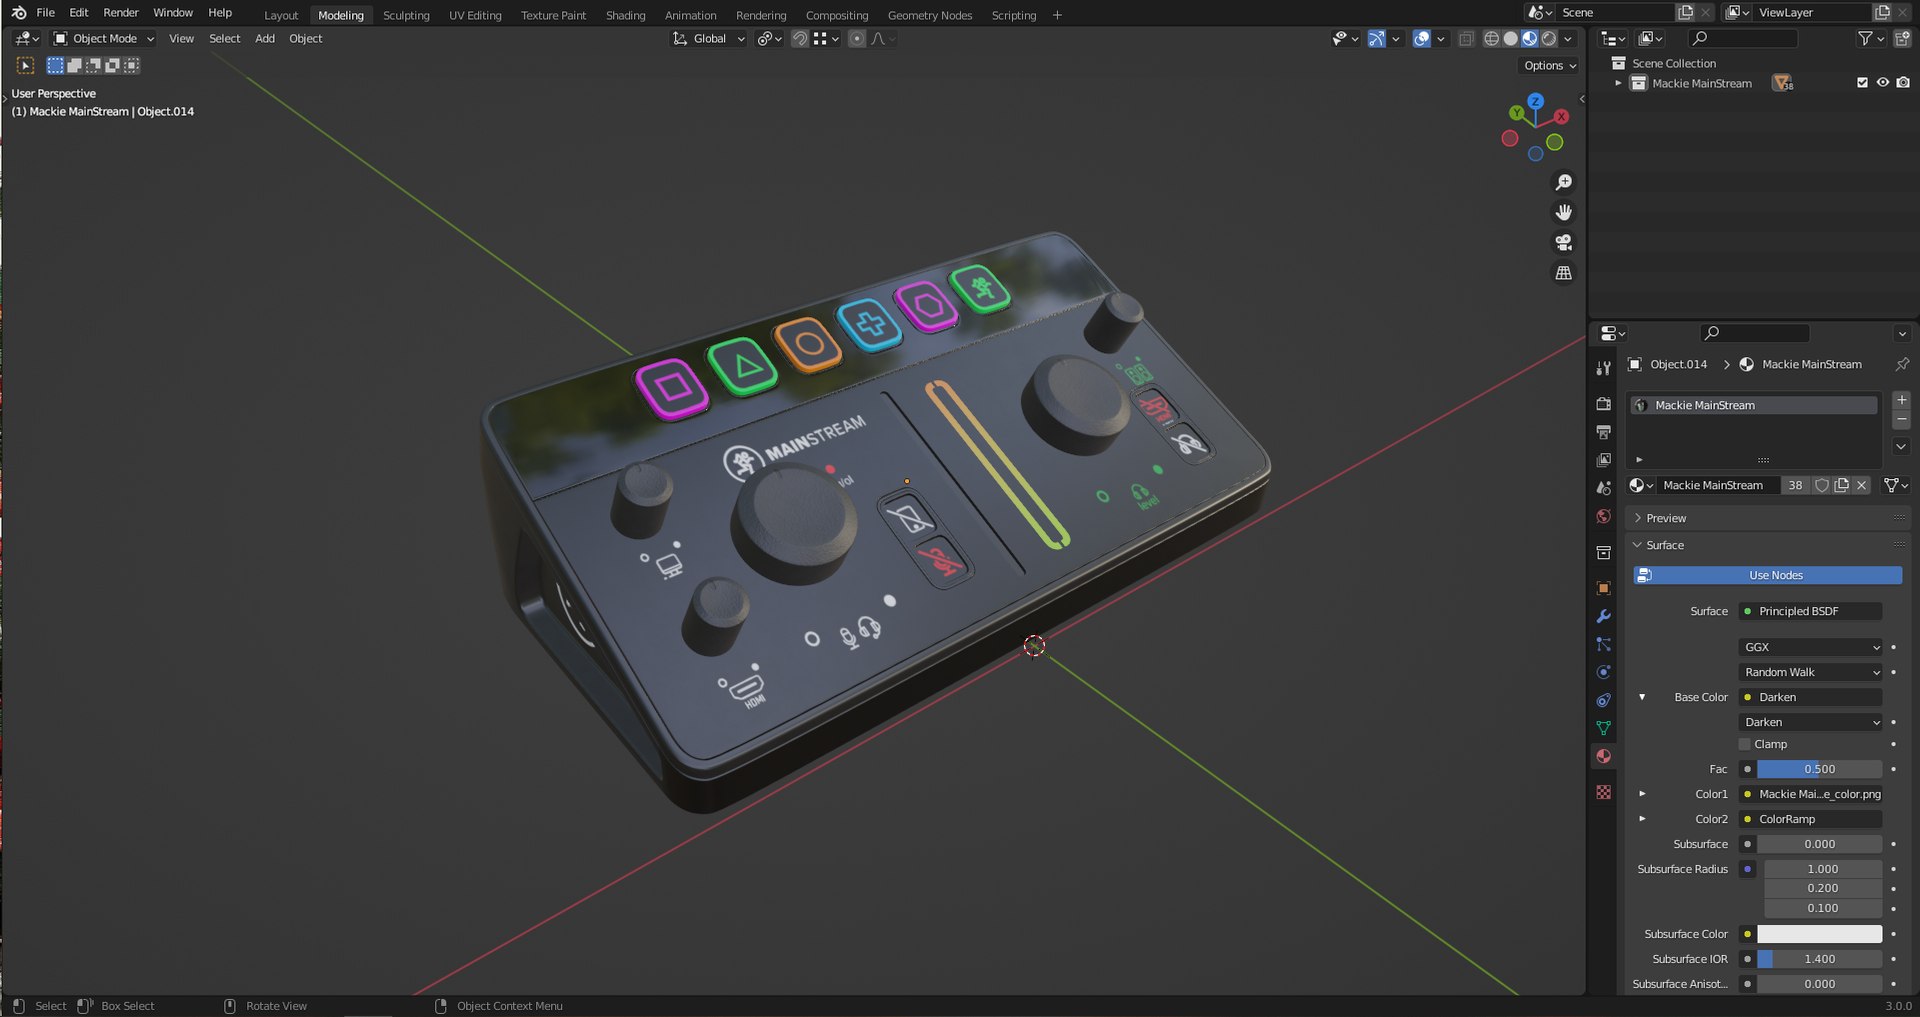Open the View Layer properties tab
Image resolution: width=1920 pixels, height=1017 pixels.
1603,460
